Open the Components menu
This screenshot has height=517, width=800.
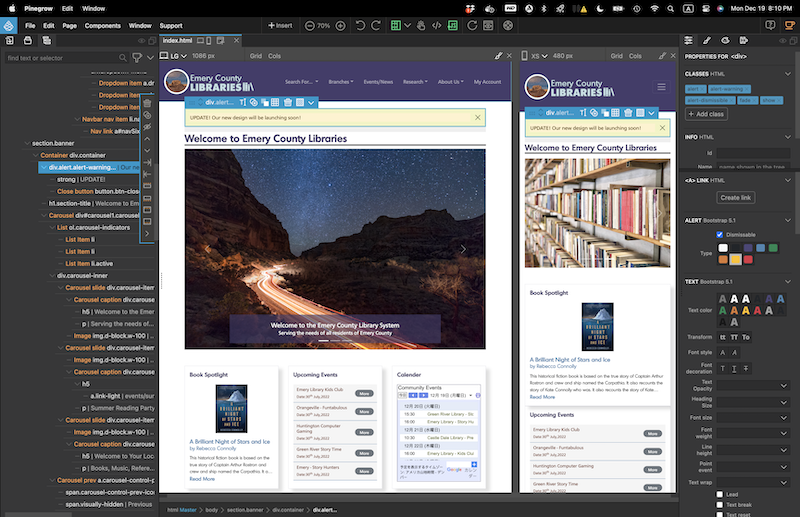102,25
